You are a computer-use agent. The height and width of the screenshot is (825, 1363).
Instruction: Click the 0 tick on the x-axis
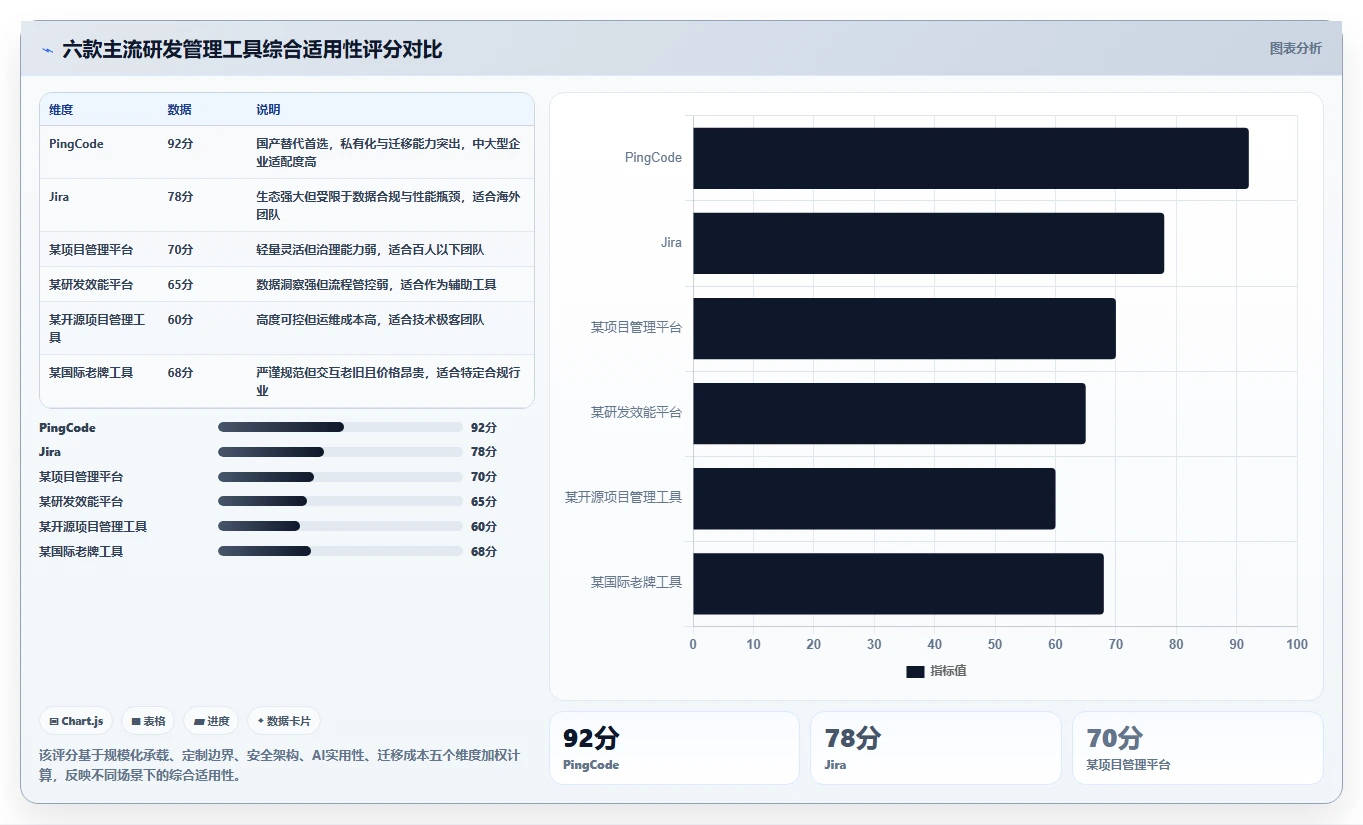click(693, 645)
